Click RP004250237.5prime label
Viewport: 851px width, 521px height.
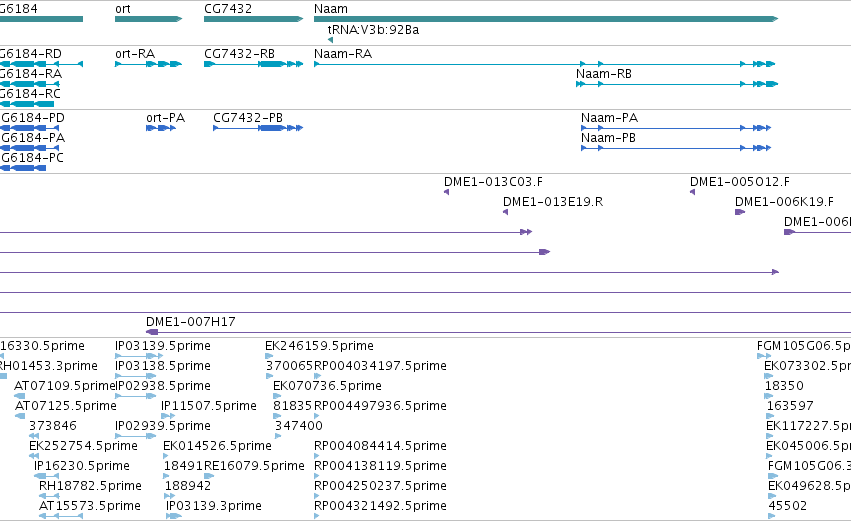pyautogui.click(x=380, y=486)
